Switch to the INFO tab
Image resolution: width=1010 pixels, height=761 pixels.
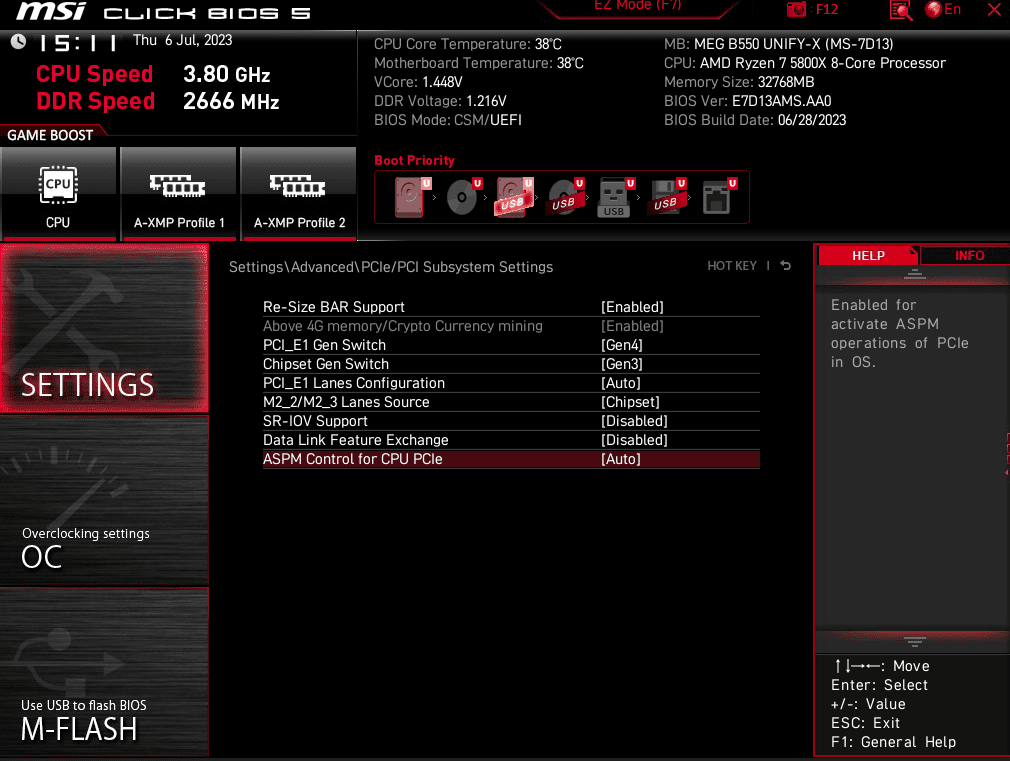pos(969,255)
